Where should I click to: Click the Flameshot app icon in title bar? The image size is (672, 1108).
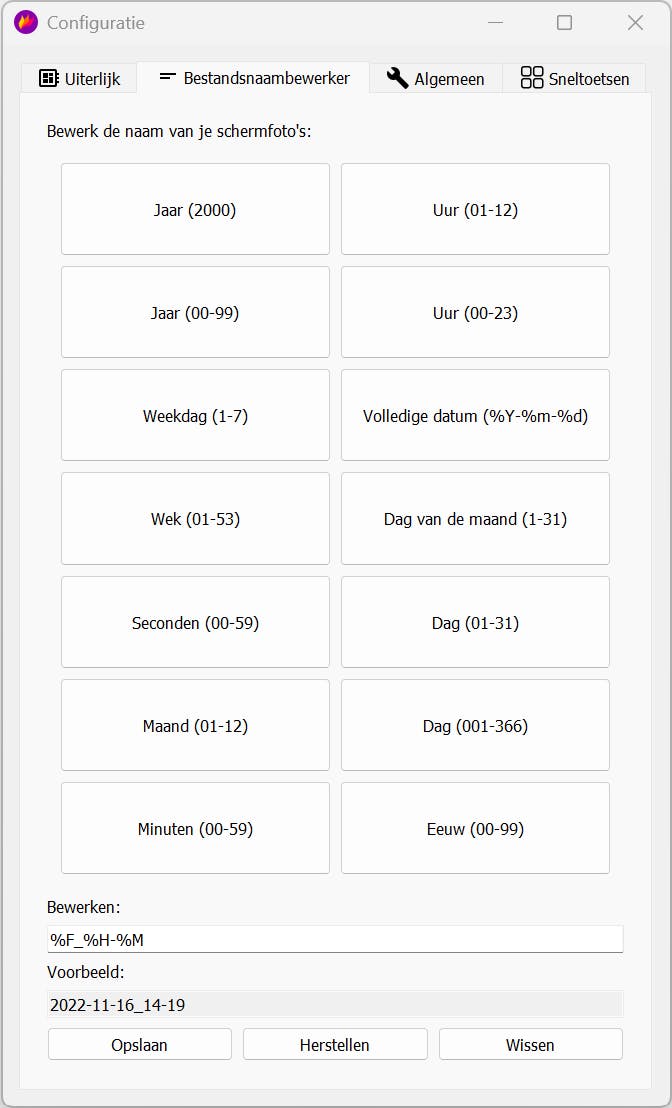point(26,22)
